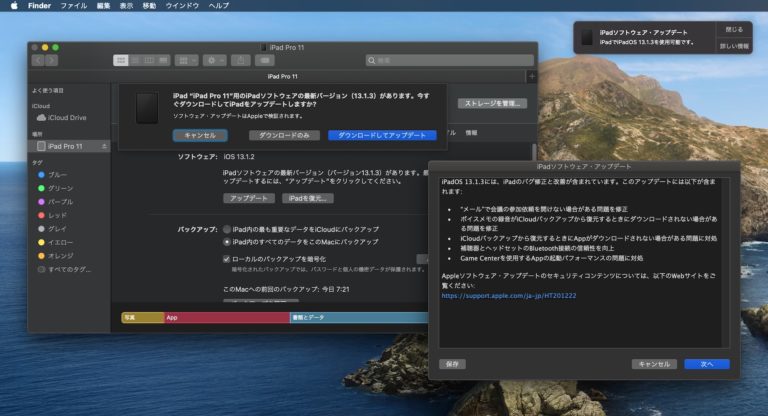The width and height of the screenshot is (768, 416).
Task: Open the support.apple.com HT201222 link
Action: pos(508,296)
